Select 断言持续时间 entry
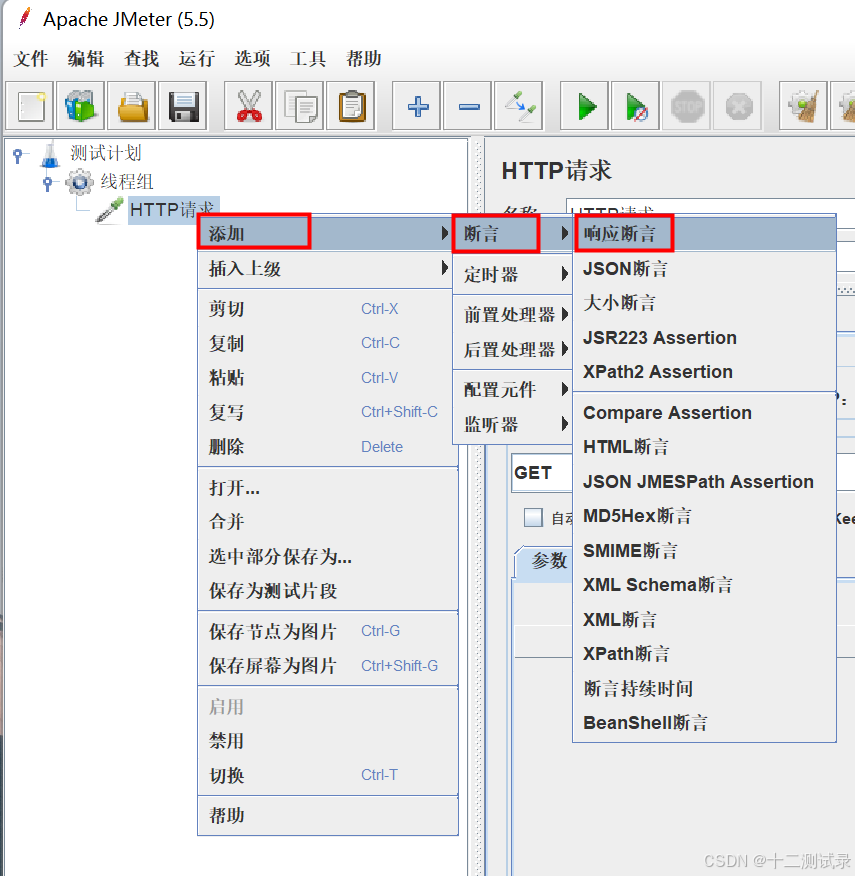855x876 pixels. [x=704, y=688]
